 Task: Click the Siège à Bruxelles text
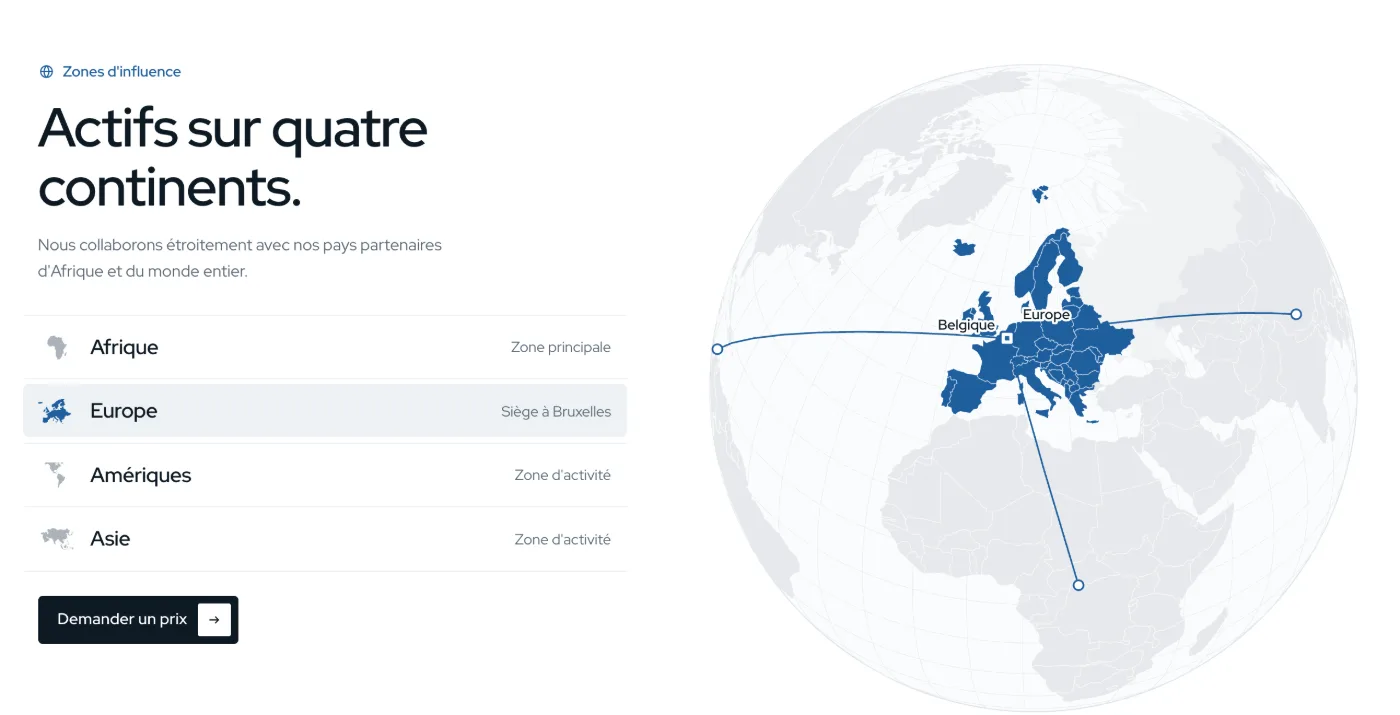pos(556,412)
